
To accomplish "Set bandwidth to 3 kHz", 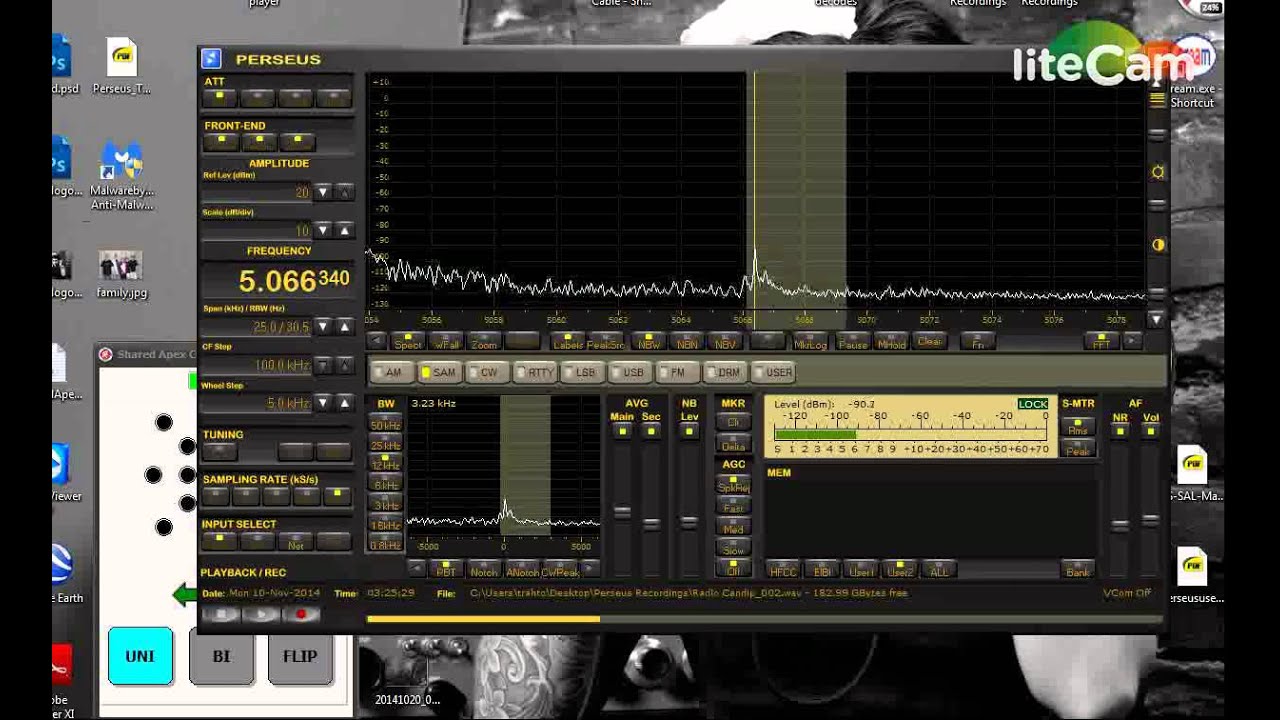I will point(385,504).
